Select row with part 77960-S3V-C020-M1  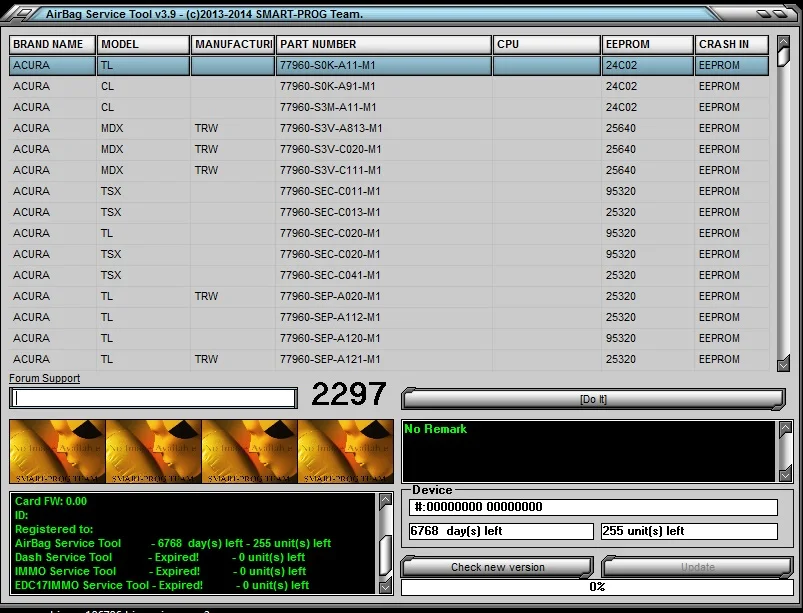tap(389, 150)
